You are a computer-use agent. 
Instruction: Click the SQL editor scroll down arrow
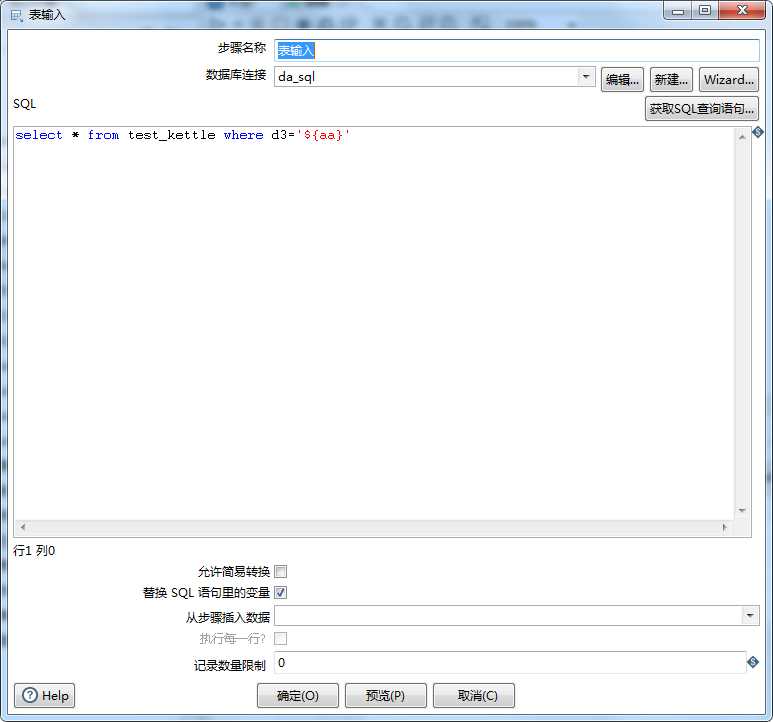[x=742, y=510]
